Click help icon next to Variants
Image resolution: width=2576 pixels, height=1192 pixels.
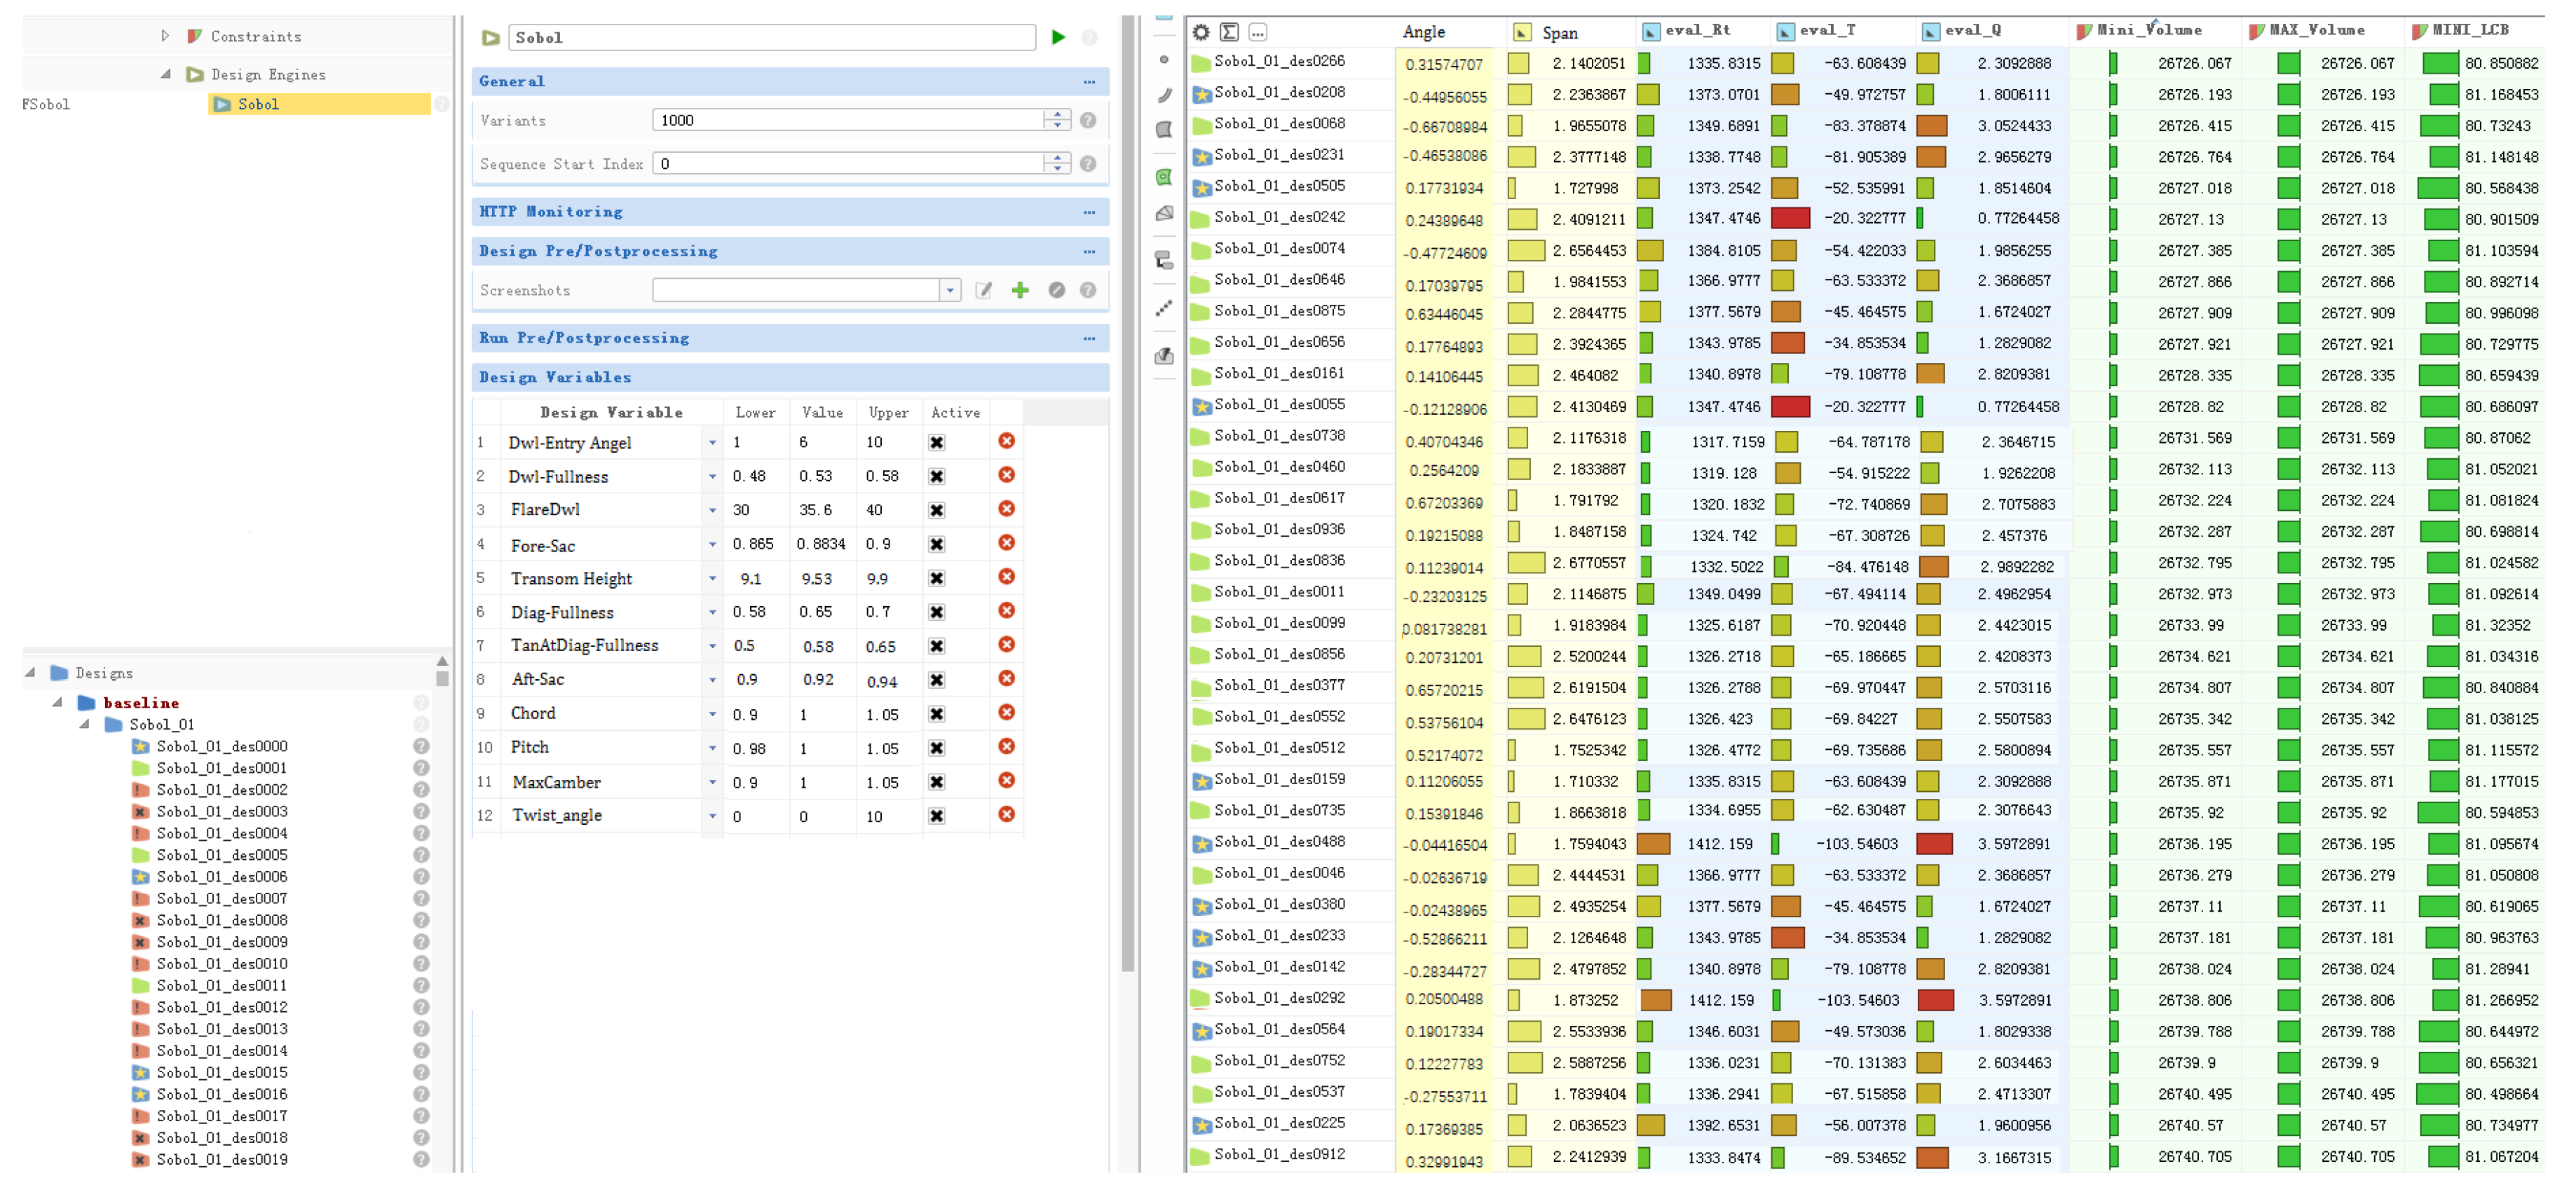[1088, 120]
